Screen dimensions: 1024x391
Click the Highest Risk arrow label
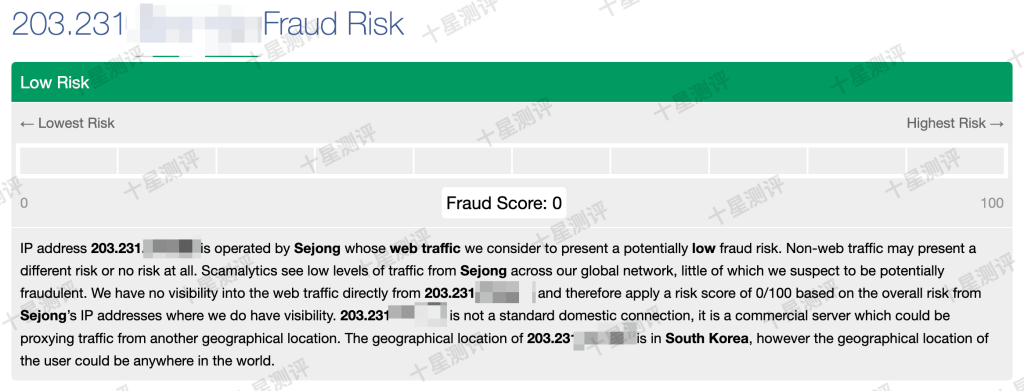(955, 123)
